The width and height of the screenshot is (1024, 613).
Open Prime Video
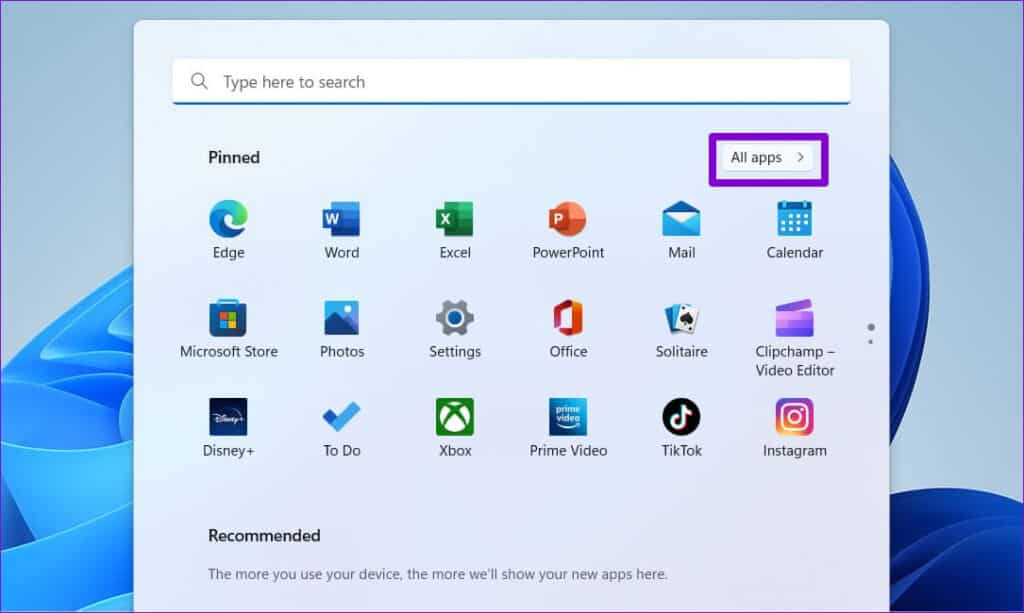(567, 419)
